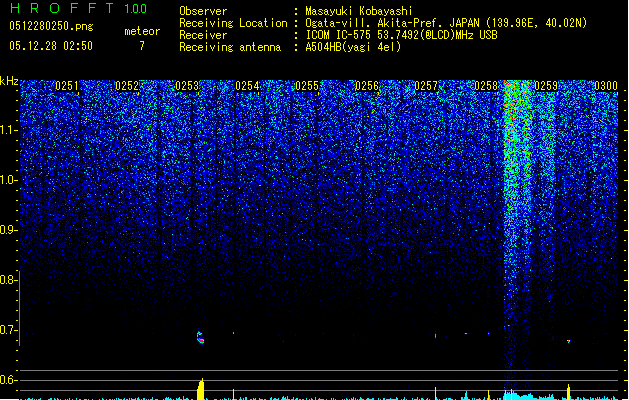The width and height of the screenshot is (629, 400).
Task: Click the 0252 time marker
Action: [x=127, y=86]
